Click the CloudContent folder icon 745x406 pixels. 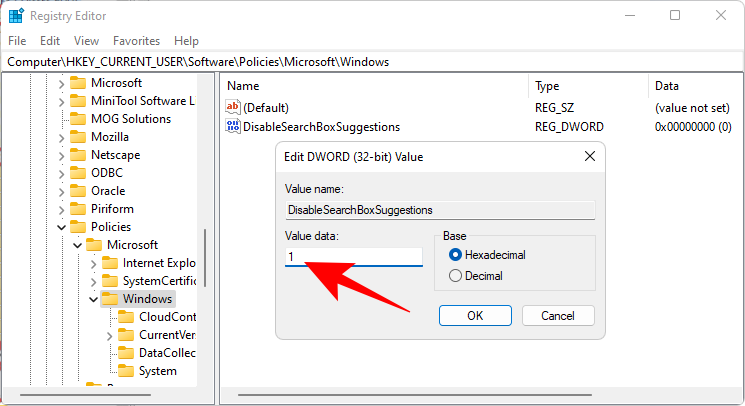(126, 317)
